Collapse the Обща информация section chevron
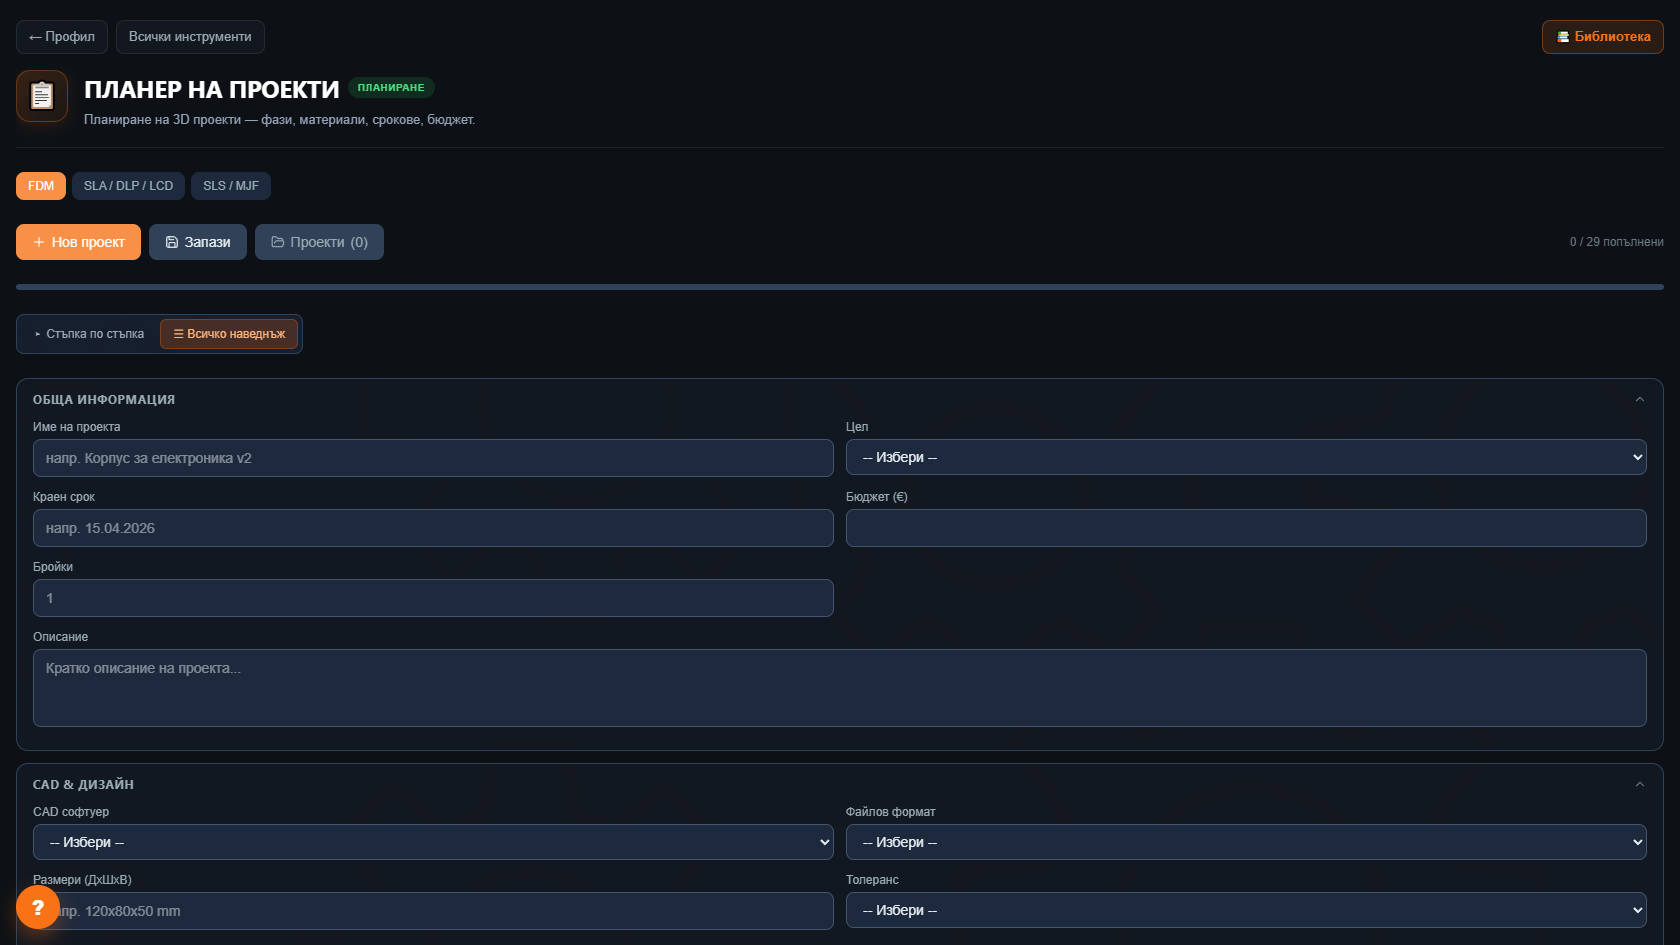 (1640, 399)
